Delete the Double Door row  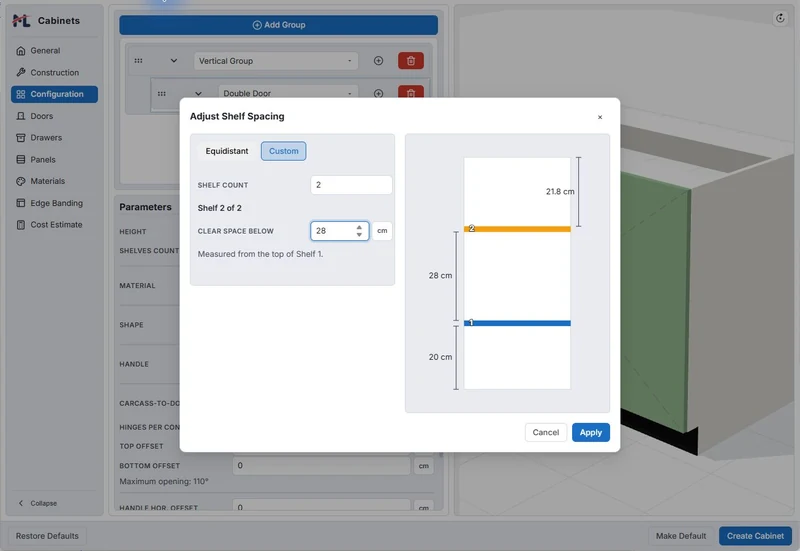pos(411,92)
